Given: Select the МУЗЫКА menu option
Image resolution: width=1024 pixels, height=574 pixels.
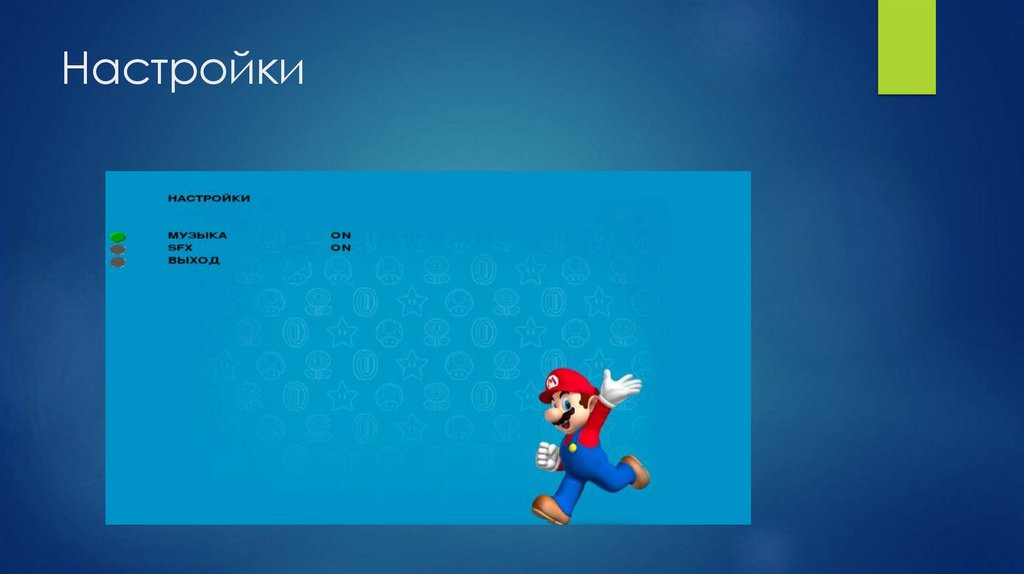Looking at the screenshot, I should pos(197,235).
